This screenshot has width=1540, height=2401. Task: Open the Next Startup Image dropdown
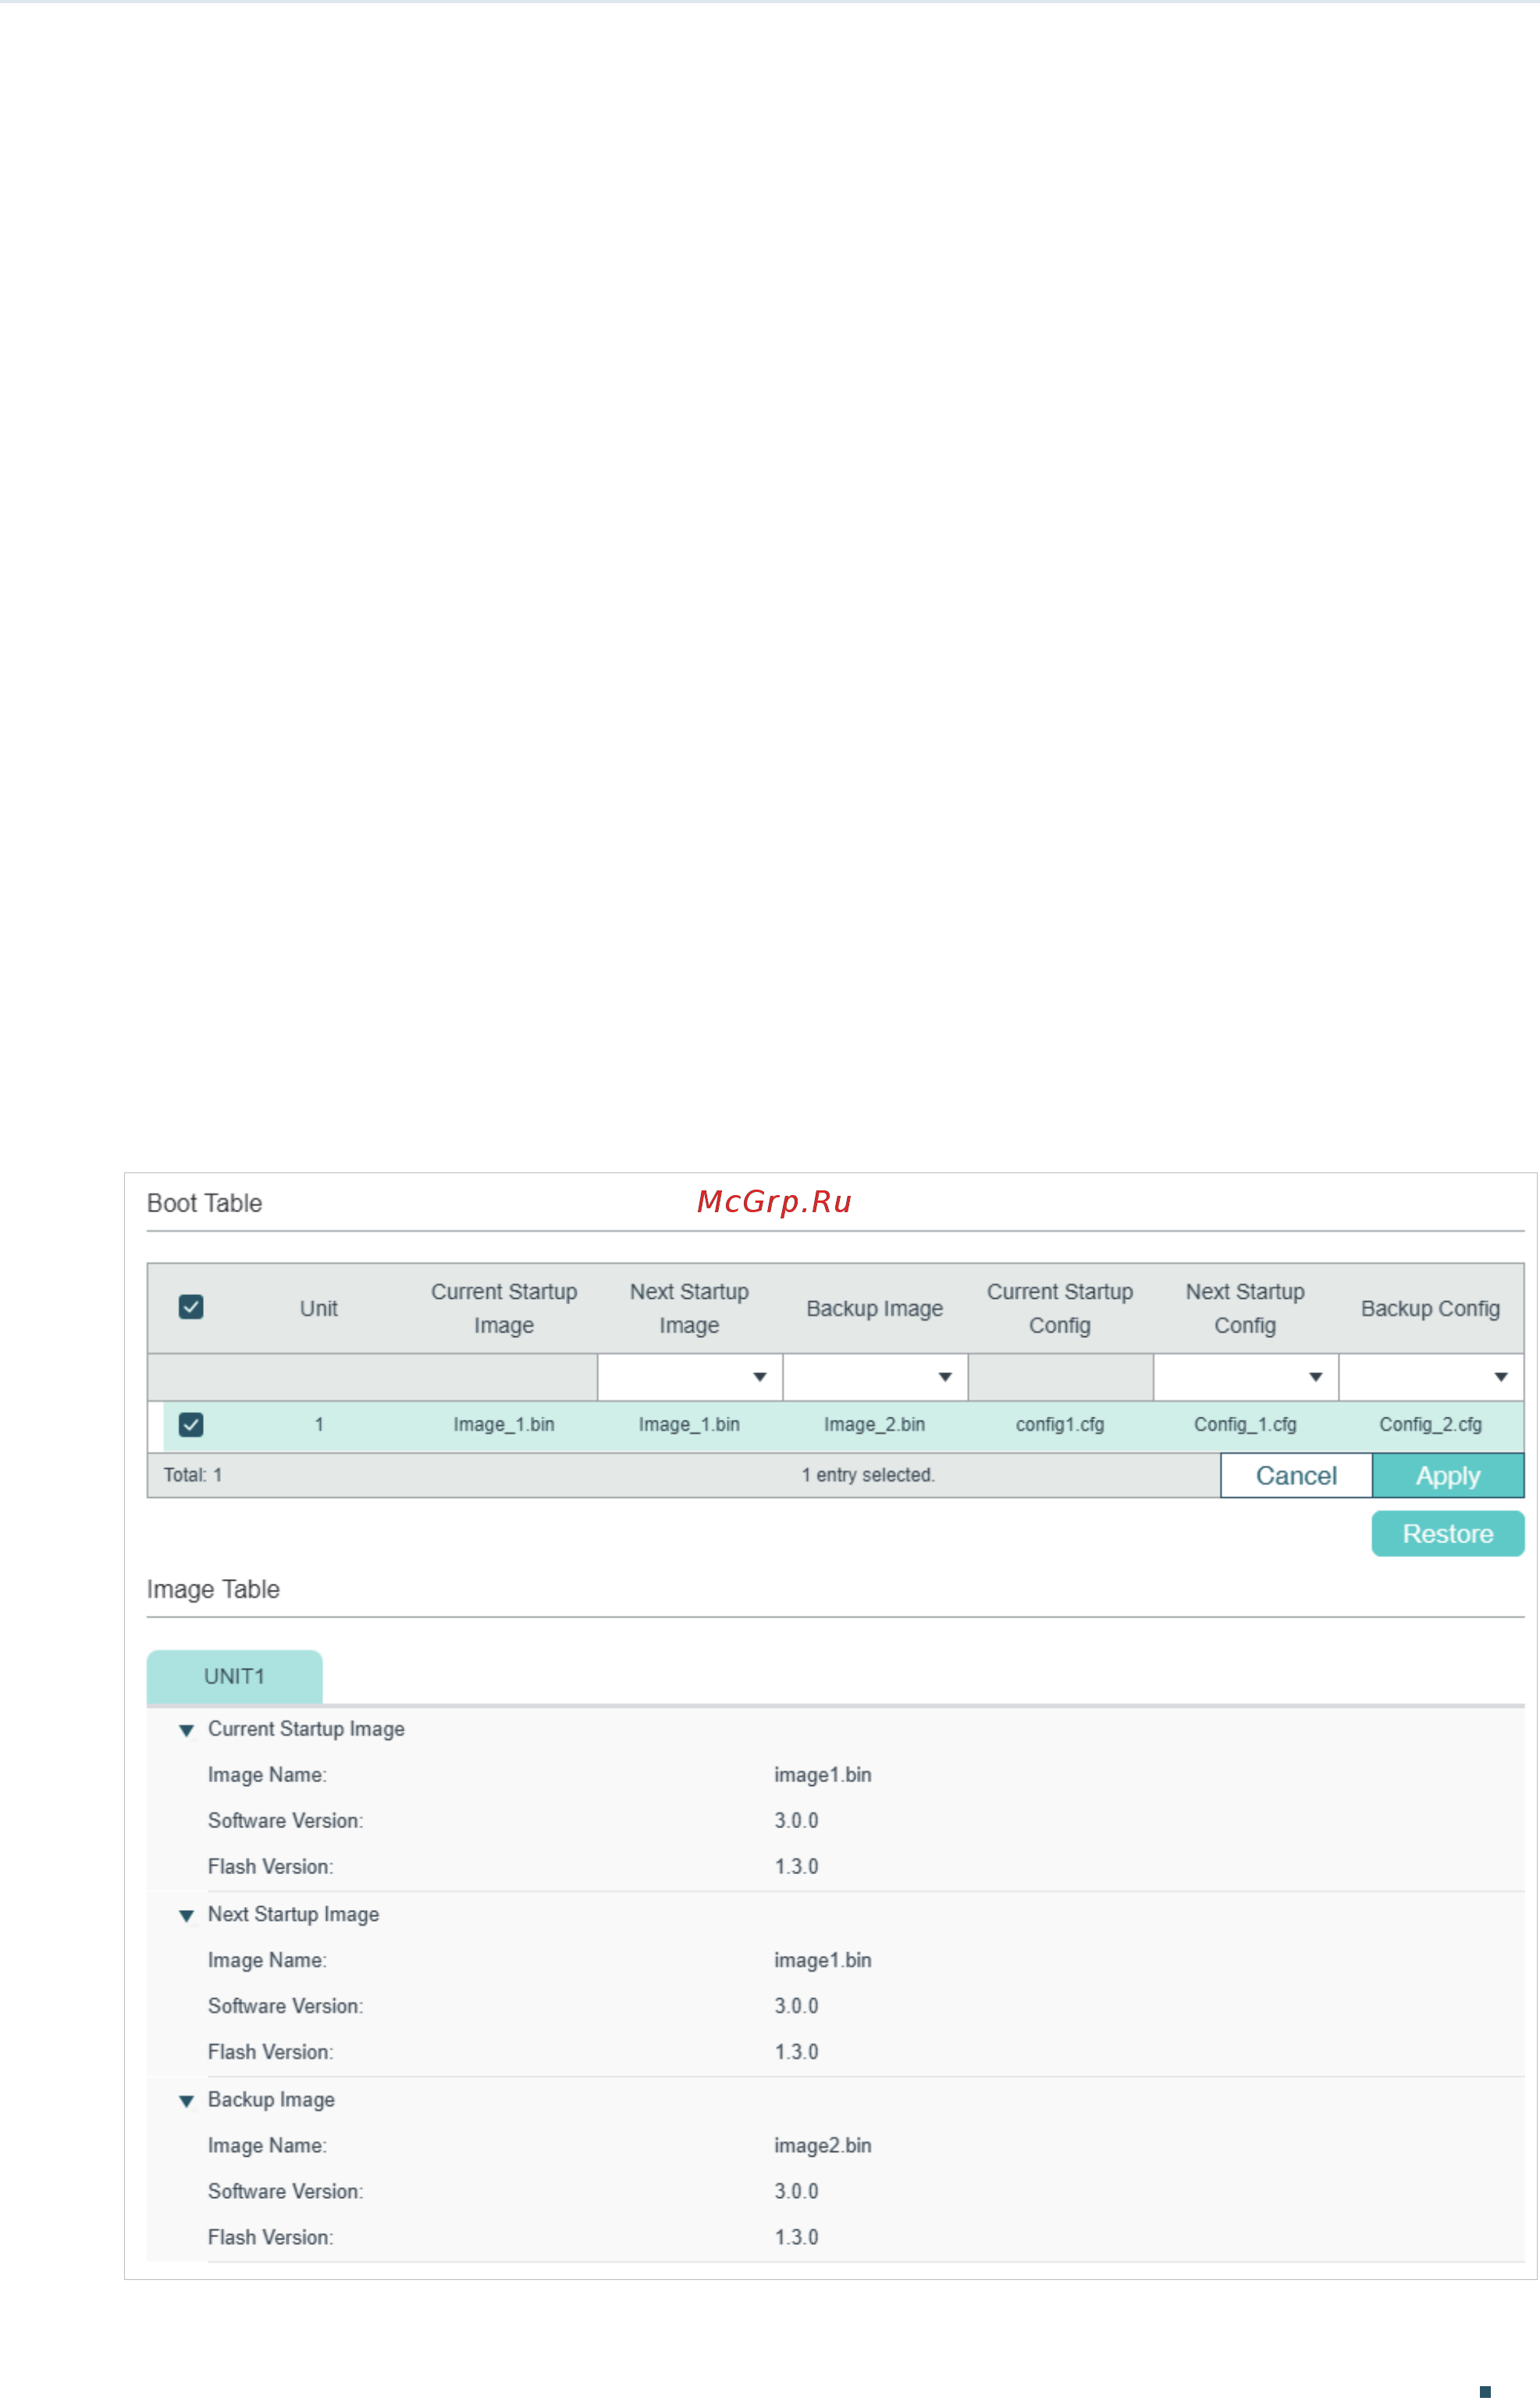690,1377
